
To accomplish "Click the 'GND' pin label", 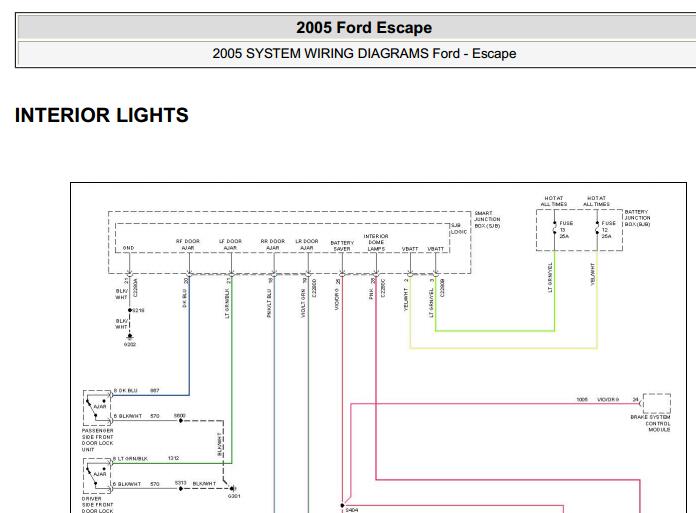I will pos(128,248).
